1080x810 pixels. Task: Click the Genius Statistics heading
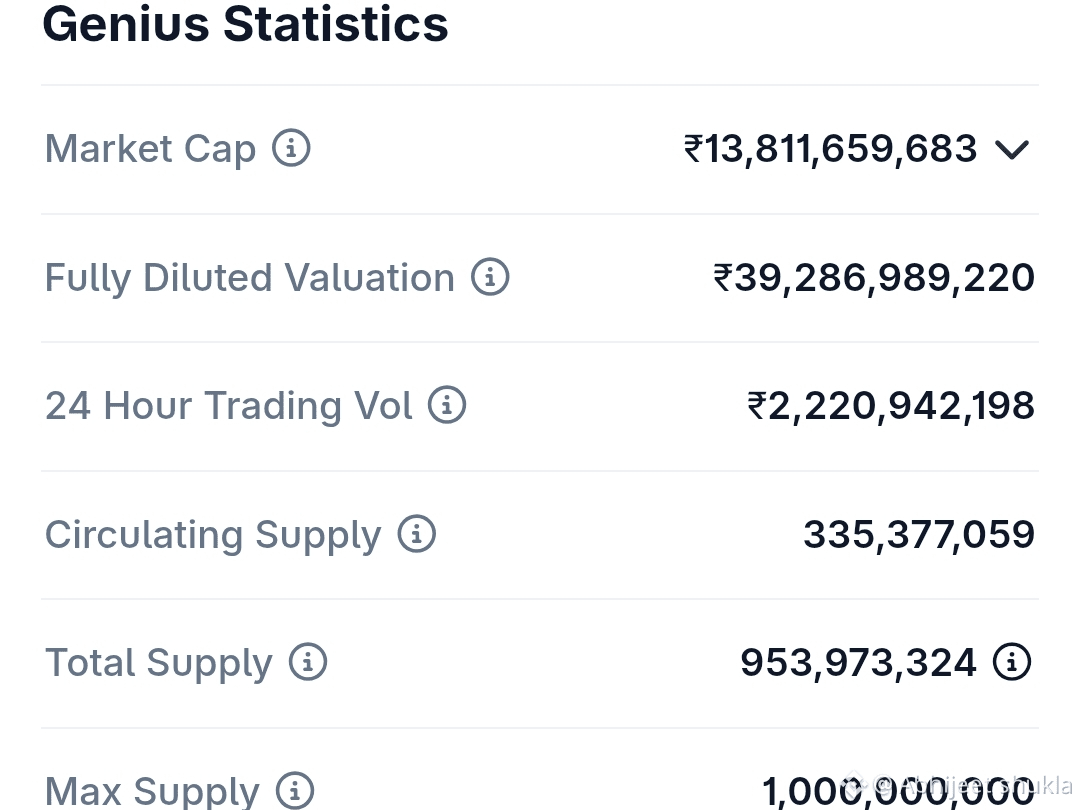tap(245, 23)
